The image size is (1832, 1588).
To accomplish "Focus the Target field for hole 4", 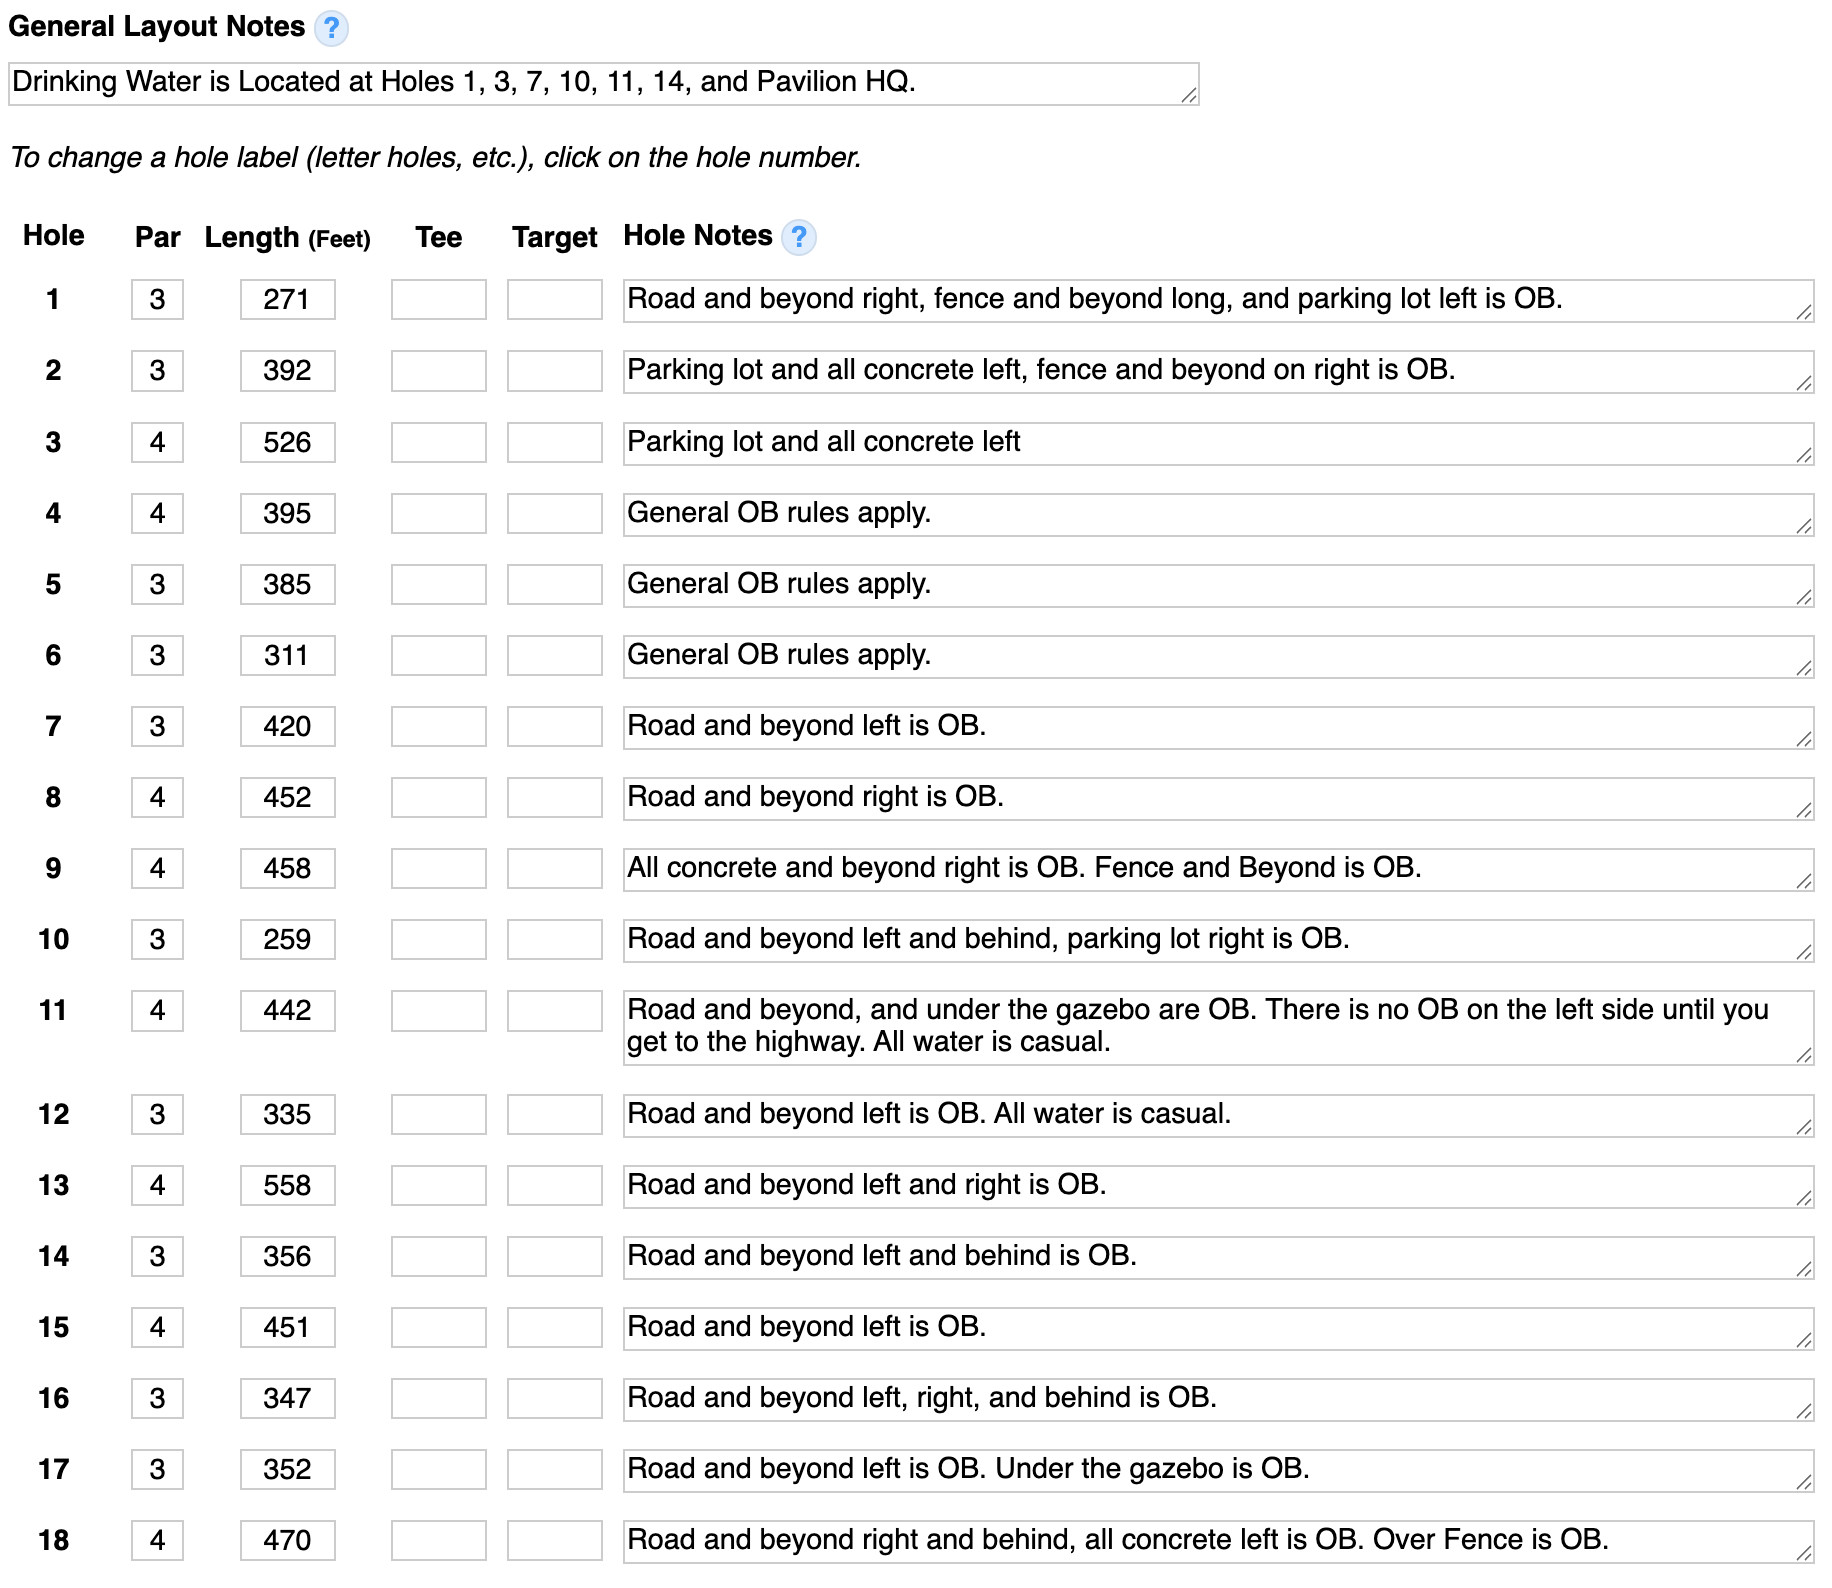I will click(554, 513).
